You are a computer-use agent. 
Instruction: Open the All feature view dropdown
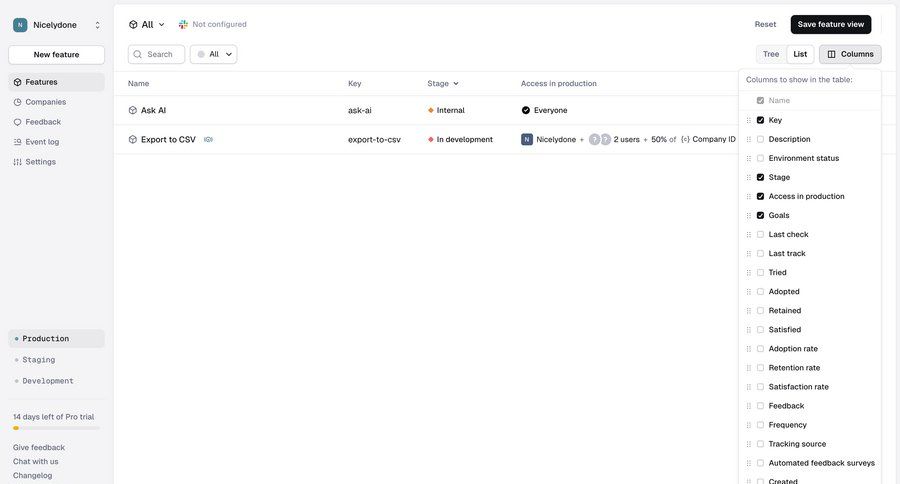[x=147, y=25]
